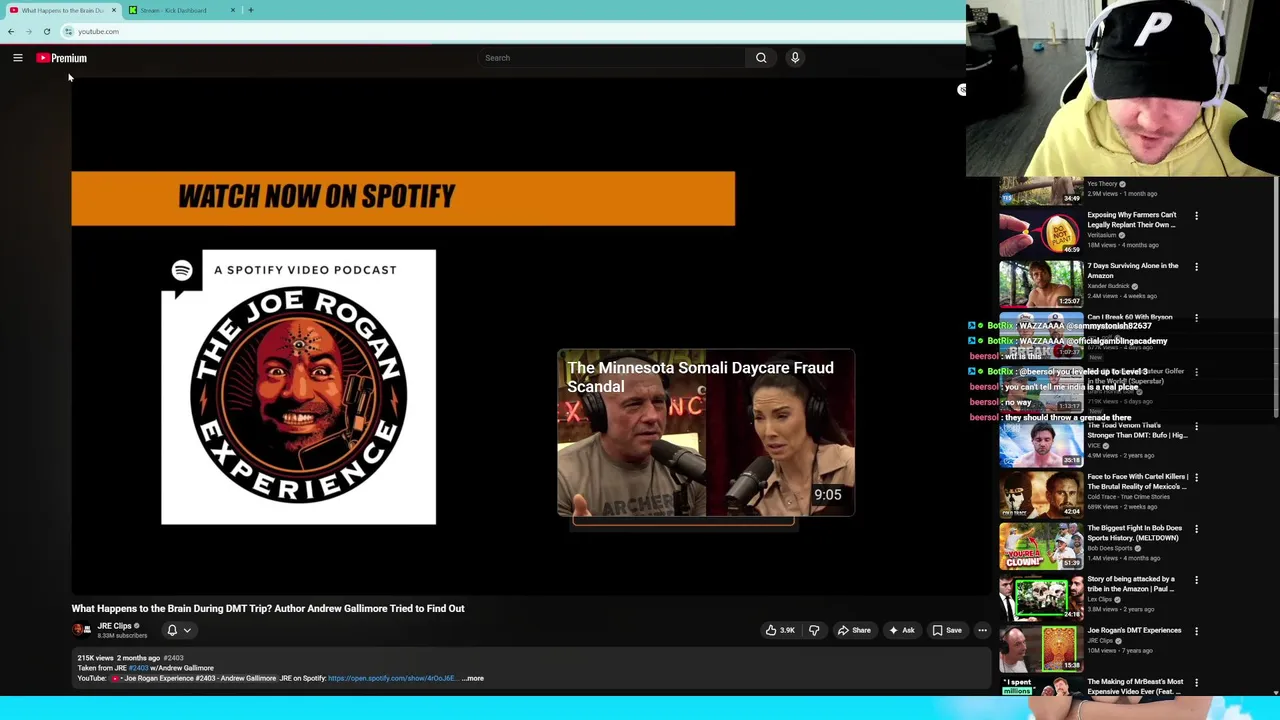Like the video with thumbs up

(x=781, y=630)
